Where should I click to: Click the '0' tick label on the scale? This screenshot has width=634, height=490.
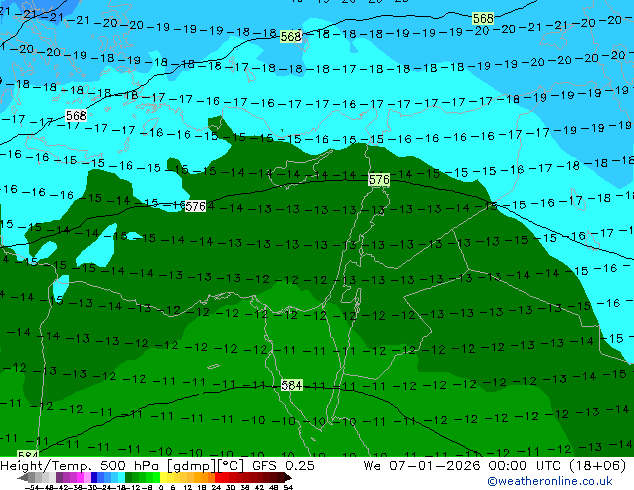(161, 488)
